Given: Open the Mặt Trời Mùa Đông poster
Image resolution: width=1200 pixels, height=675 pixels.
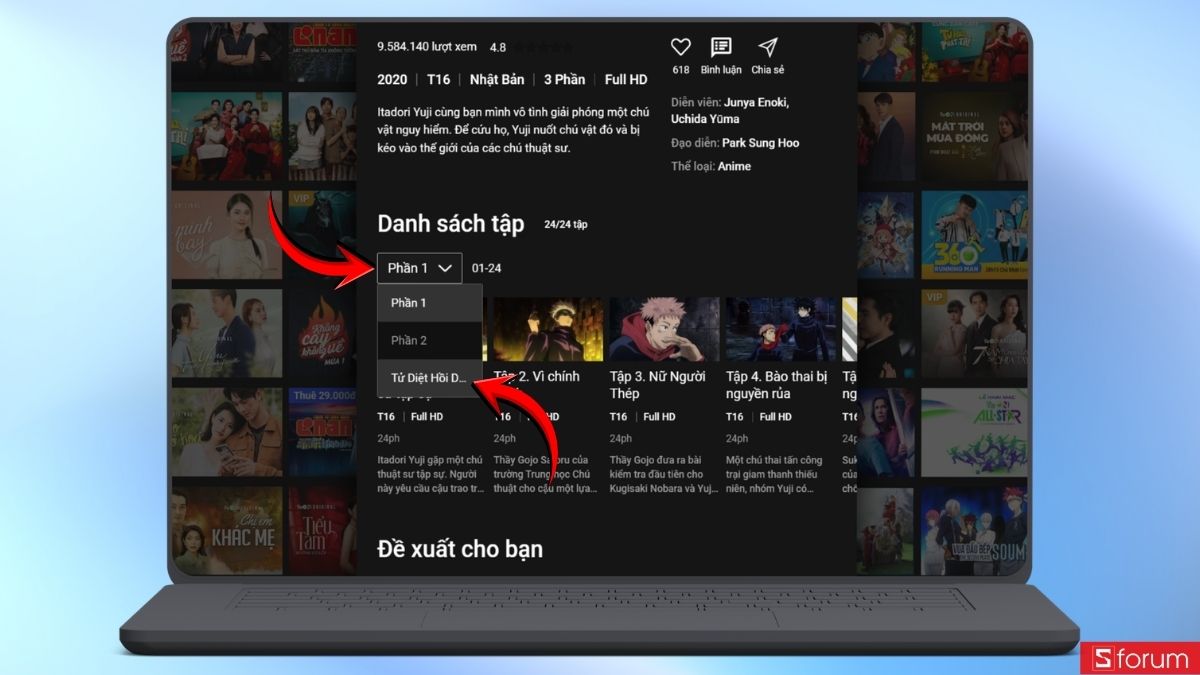Looking at the screenshot, I should tap(973, 135).
